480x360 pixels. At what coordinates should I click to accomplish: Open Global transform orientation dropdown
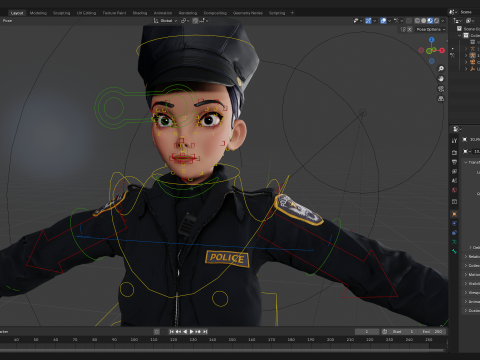click(x=166, y=21)
